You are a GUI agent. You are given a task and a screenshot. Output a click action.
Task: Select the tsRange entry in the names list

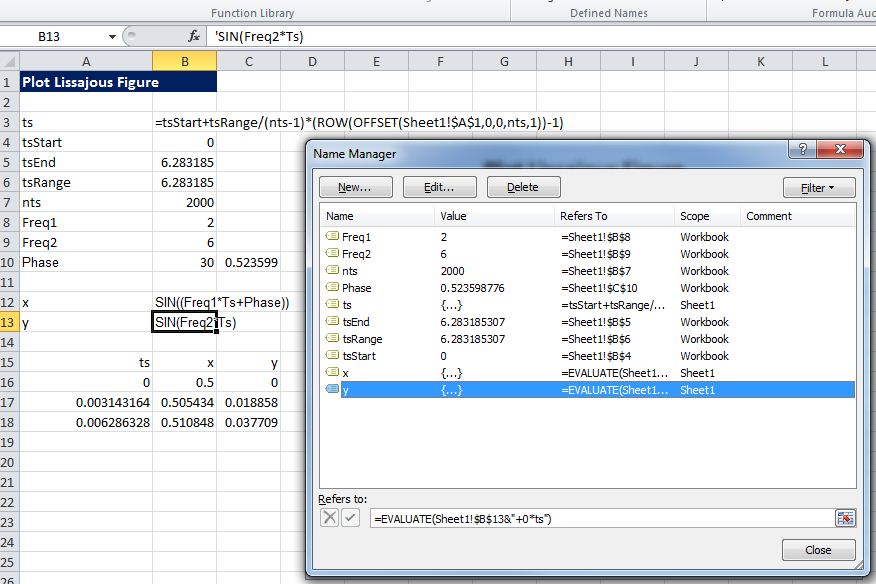(x=362, y=339)
